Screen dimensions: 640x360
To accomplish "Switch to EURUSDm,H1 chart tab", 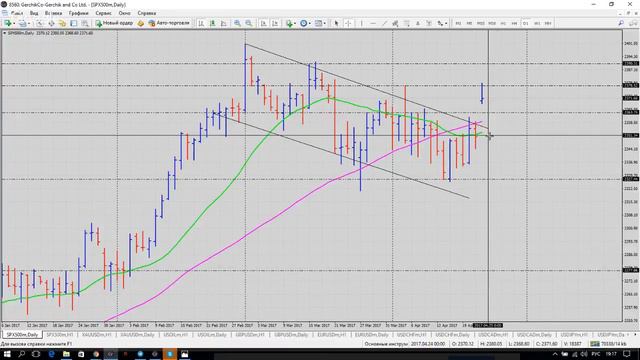I will [331, 335].
